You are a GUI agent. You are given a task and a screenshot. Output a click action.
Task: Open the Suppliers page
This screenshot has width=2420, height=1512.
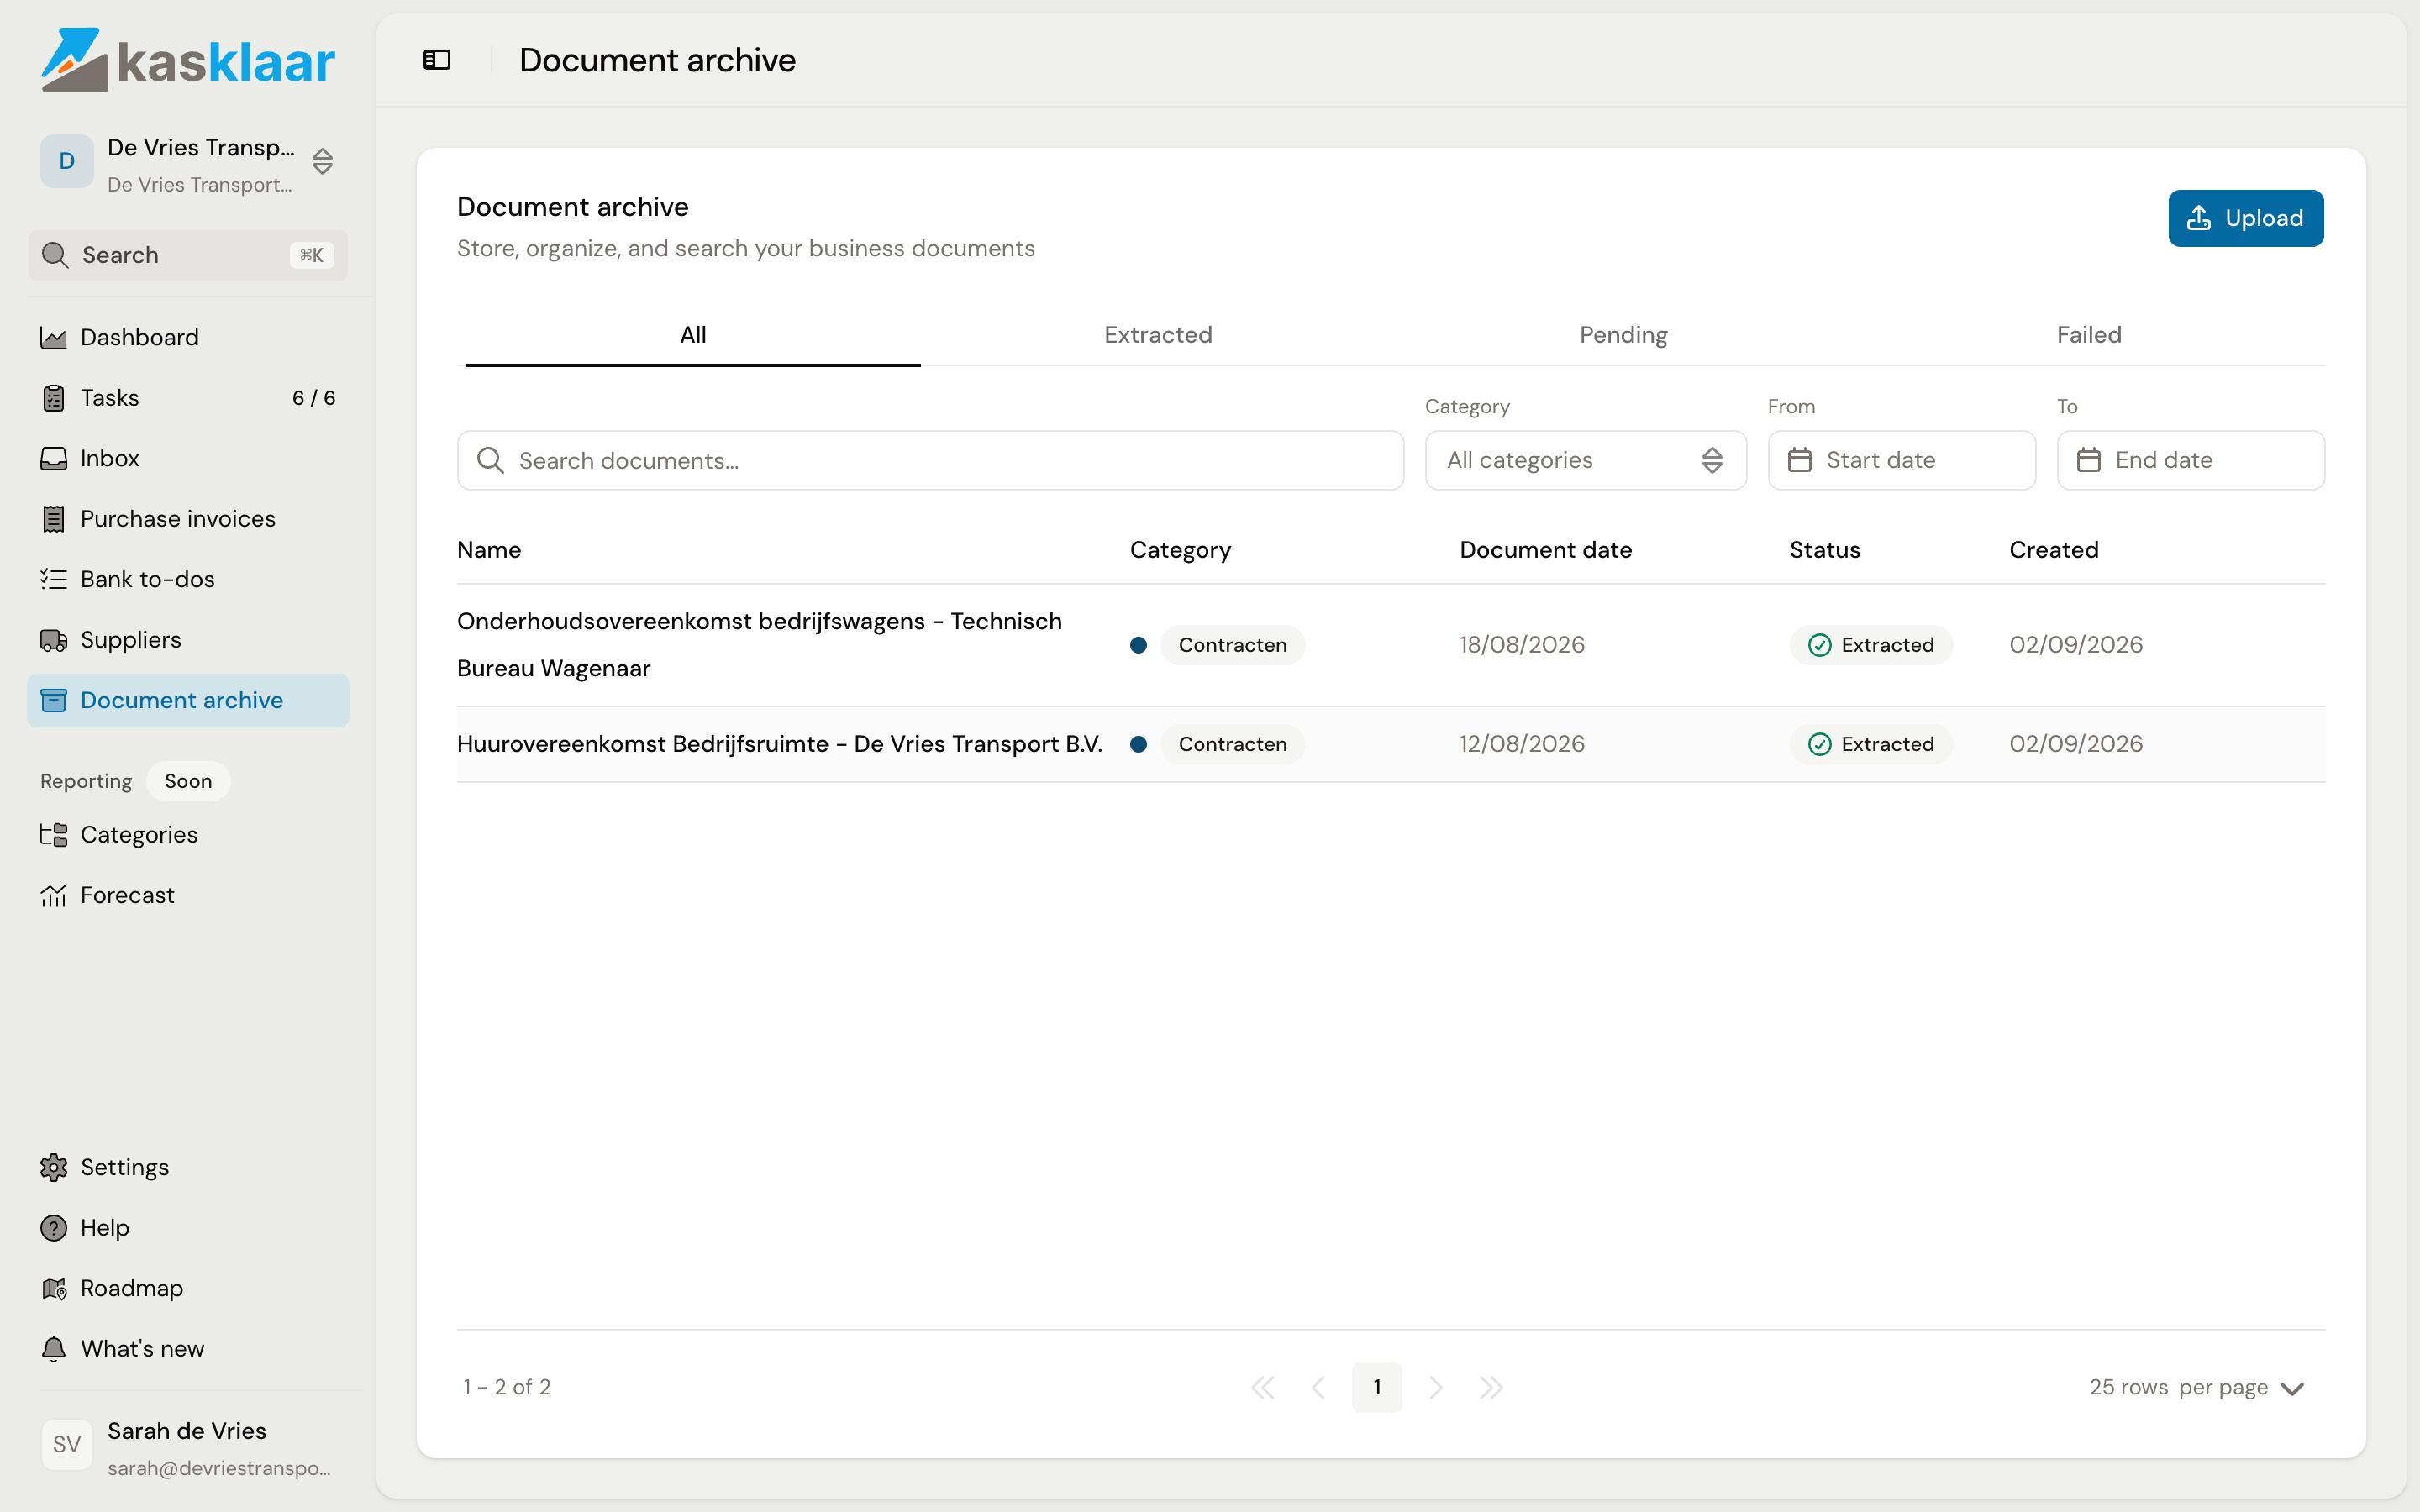pos(188,640)
